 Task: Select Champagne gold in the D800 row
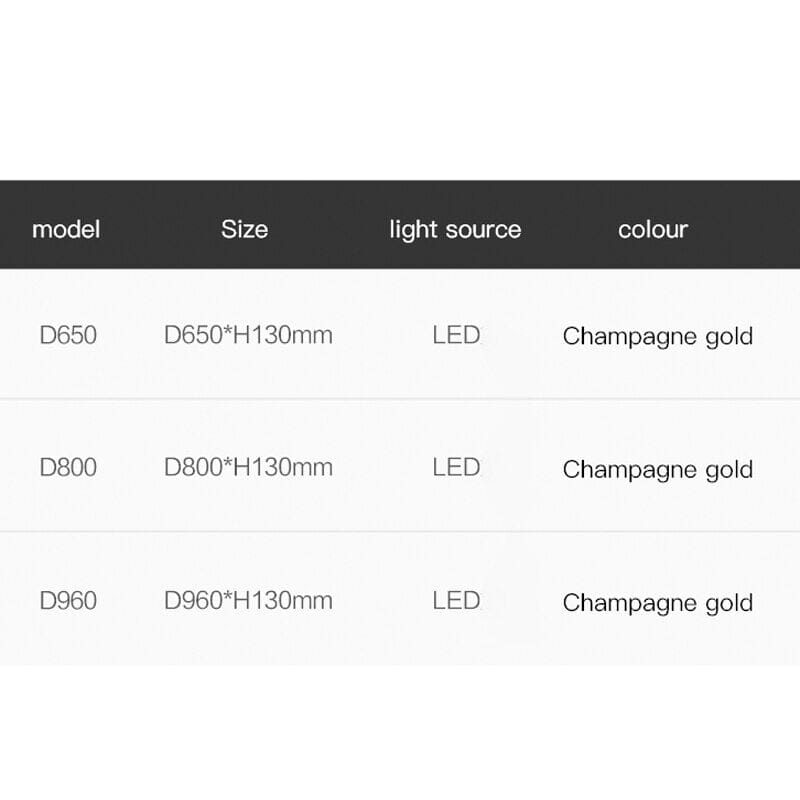pos(657,469)
